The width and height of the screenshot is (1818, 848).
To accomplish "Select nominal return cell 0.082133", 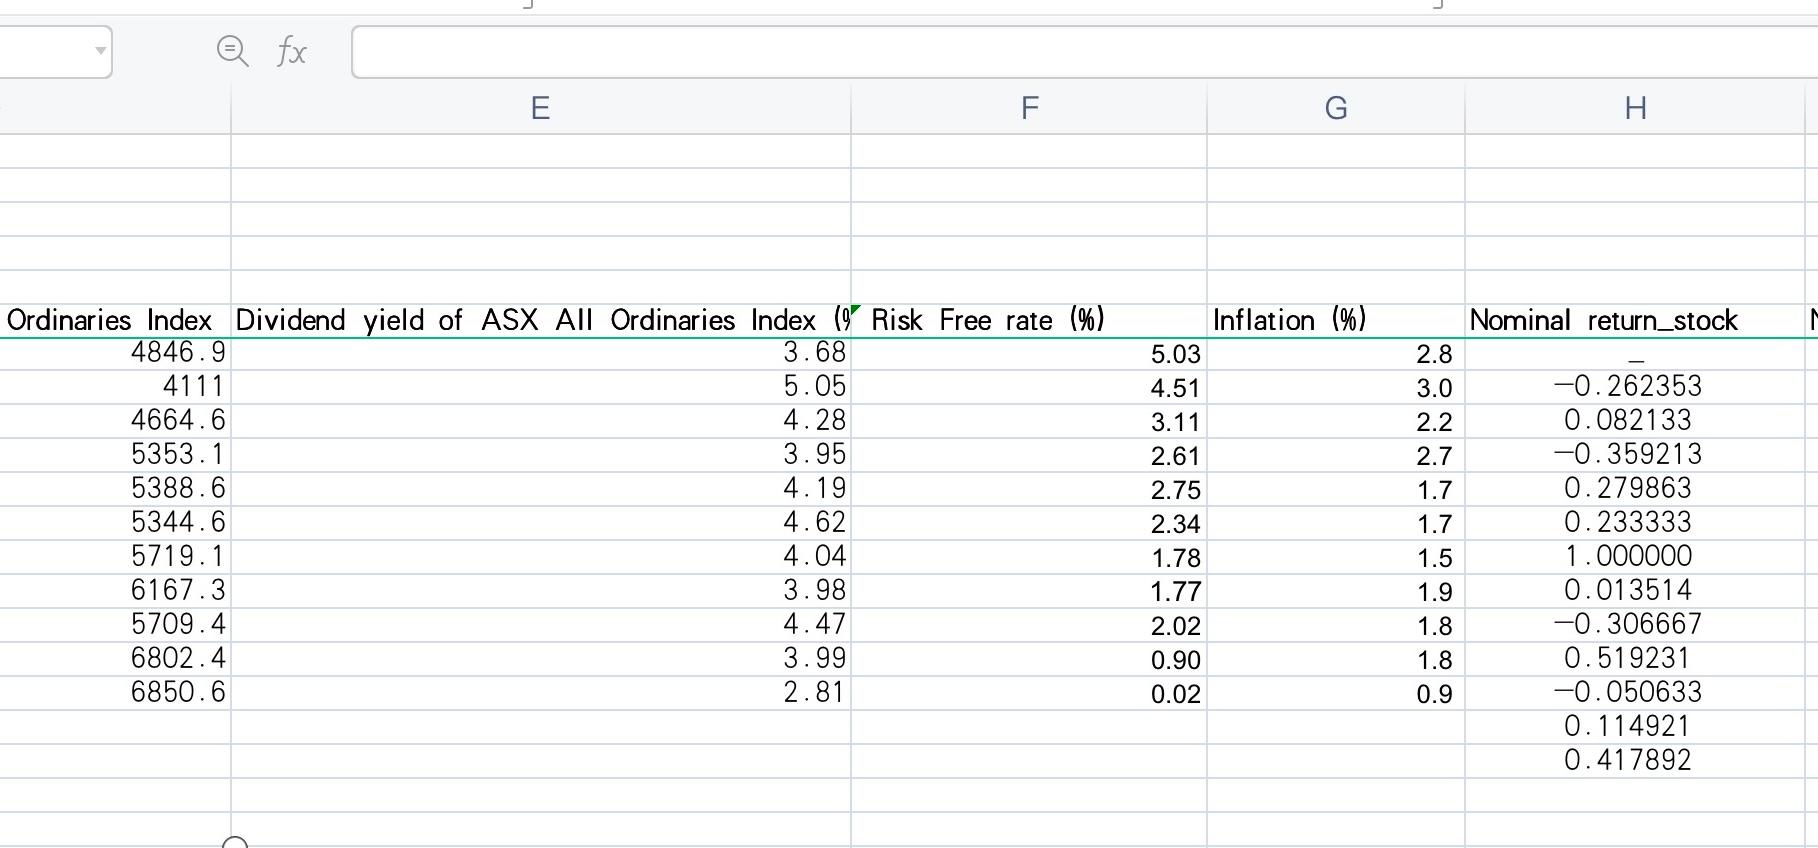I will (1635, 421).
